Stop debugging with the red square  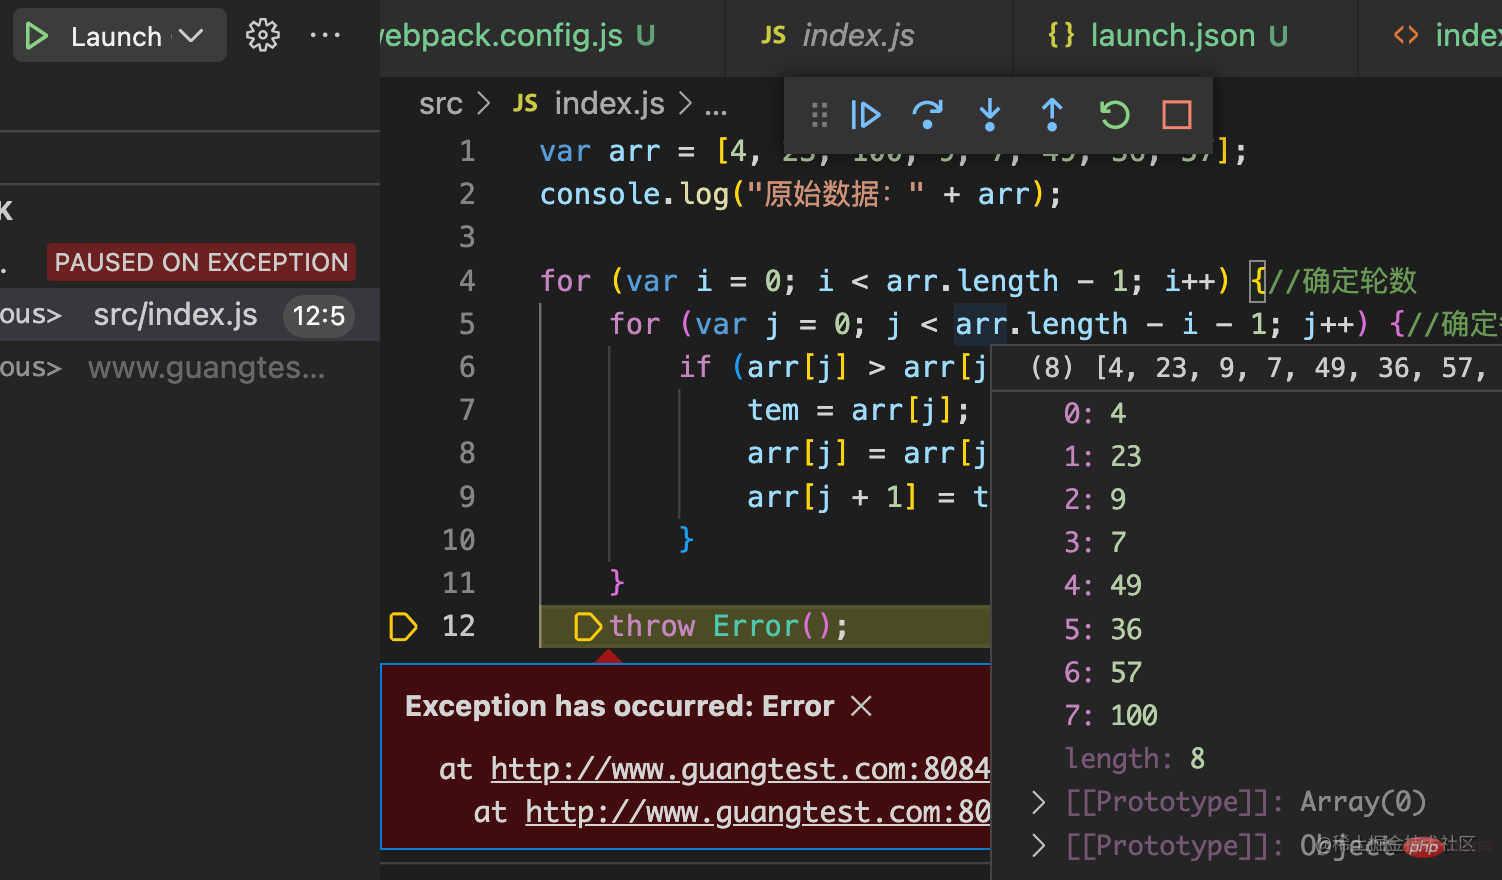tap(1176, 115)
